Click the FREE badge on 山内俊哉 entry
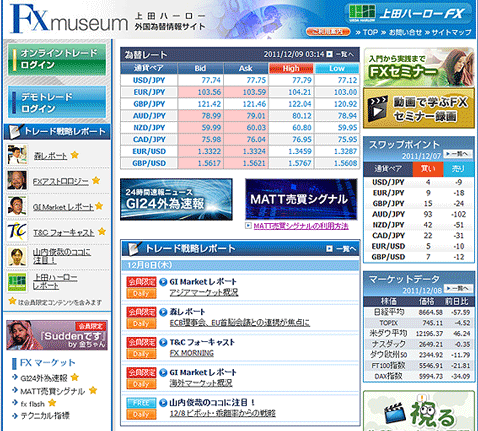The height and width of the screenshot is (431, 478). 141,403
